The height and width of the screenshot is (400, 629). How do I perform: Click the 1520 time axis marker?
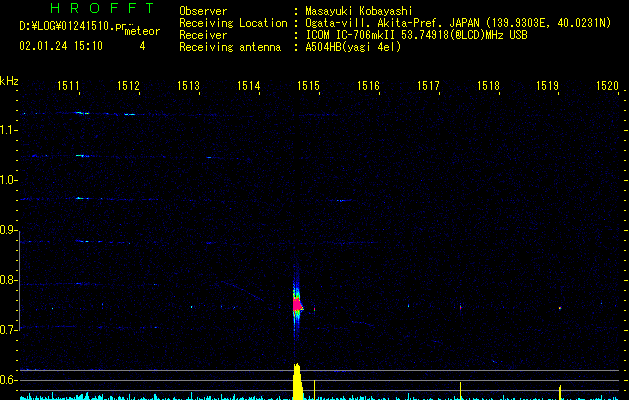point(607,86)
